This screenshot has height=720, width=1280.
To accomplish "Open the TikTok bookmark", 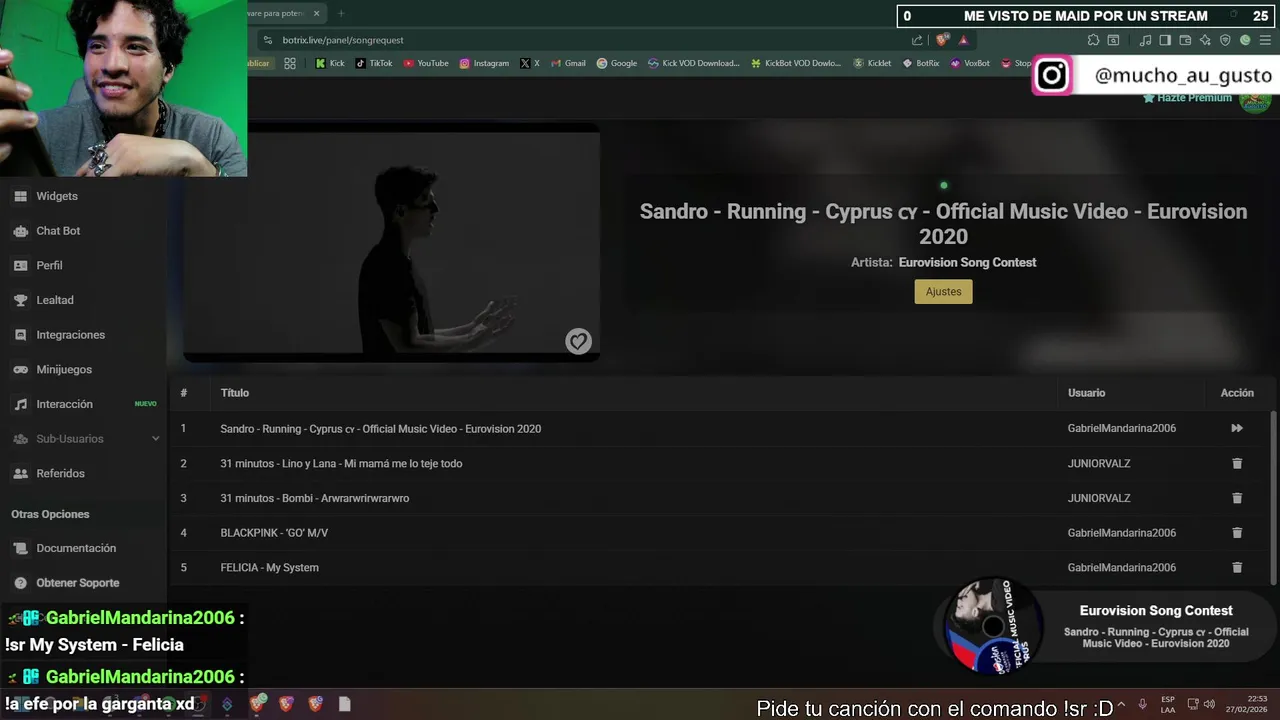I will click(374, 63).
